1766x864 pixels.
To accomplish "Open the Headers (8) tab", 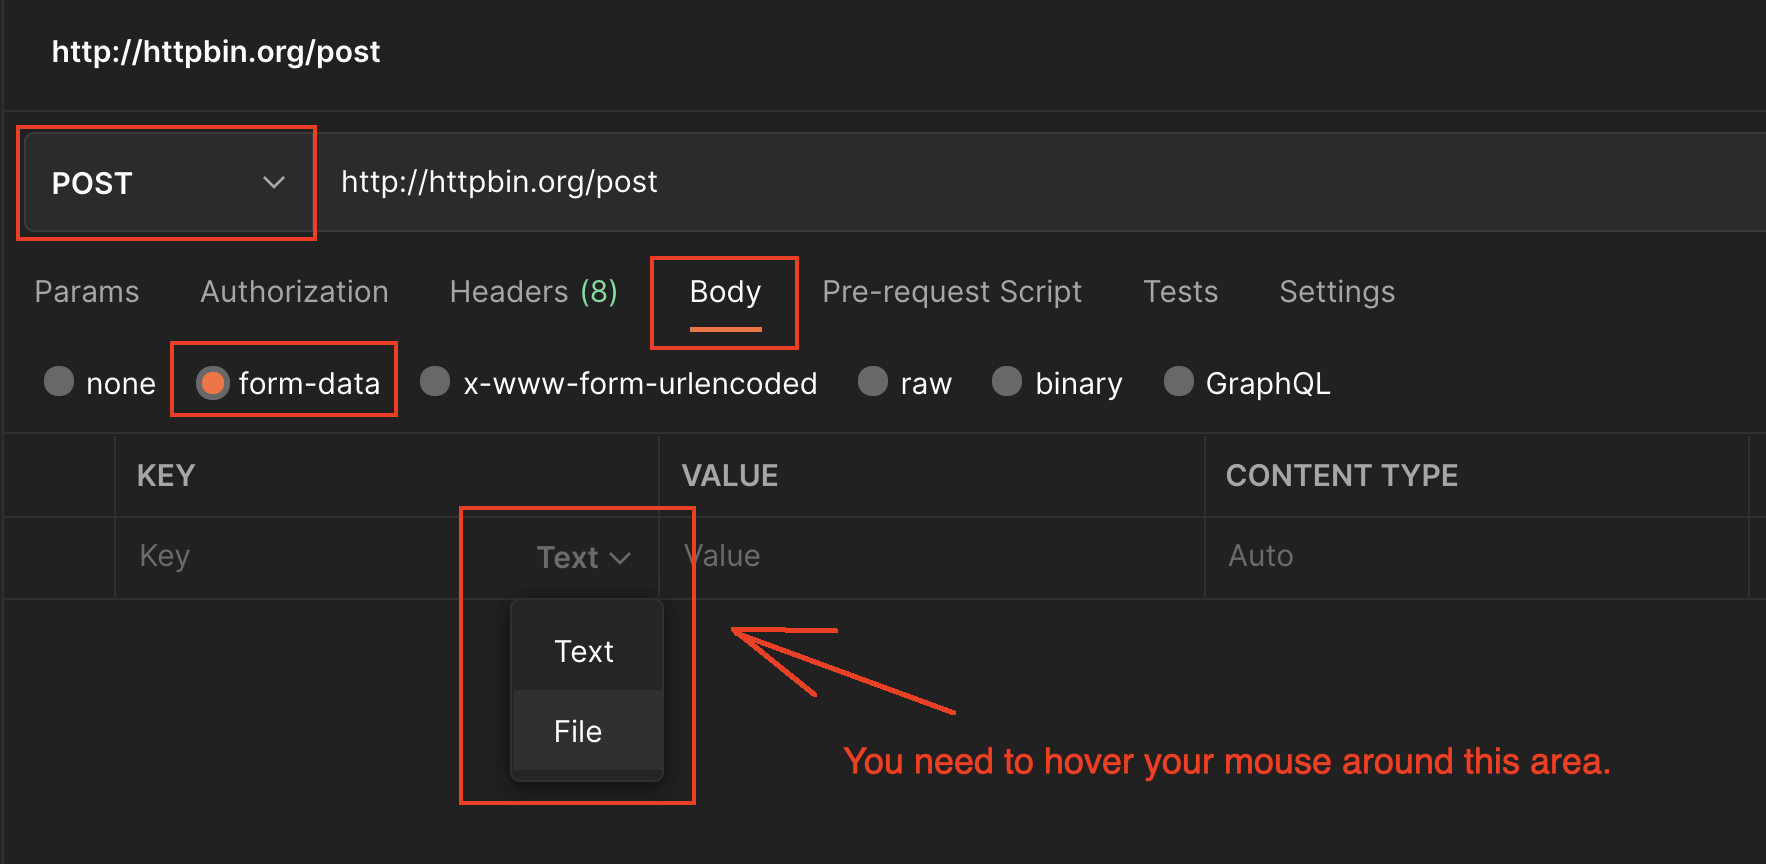I will tap(534, 292).
